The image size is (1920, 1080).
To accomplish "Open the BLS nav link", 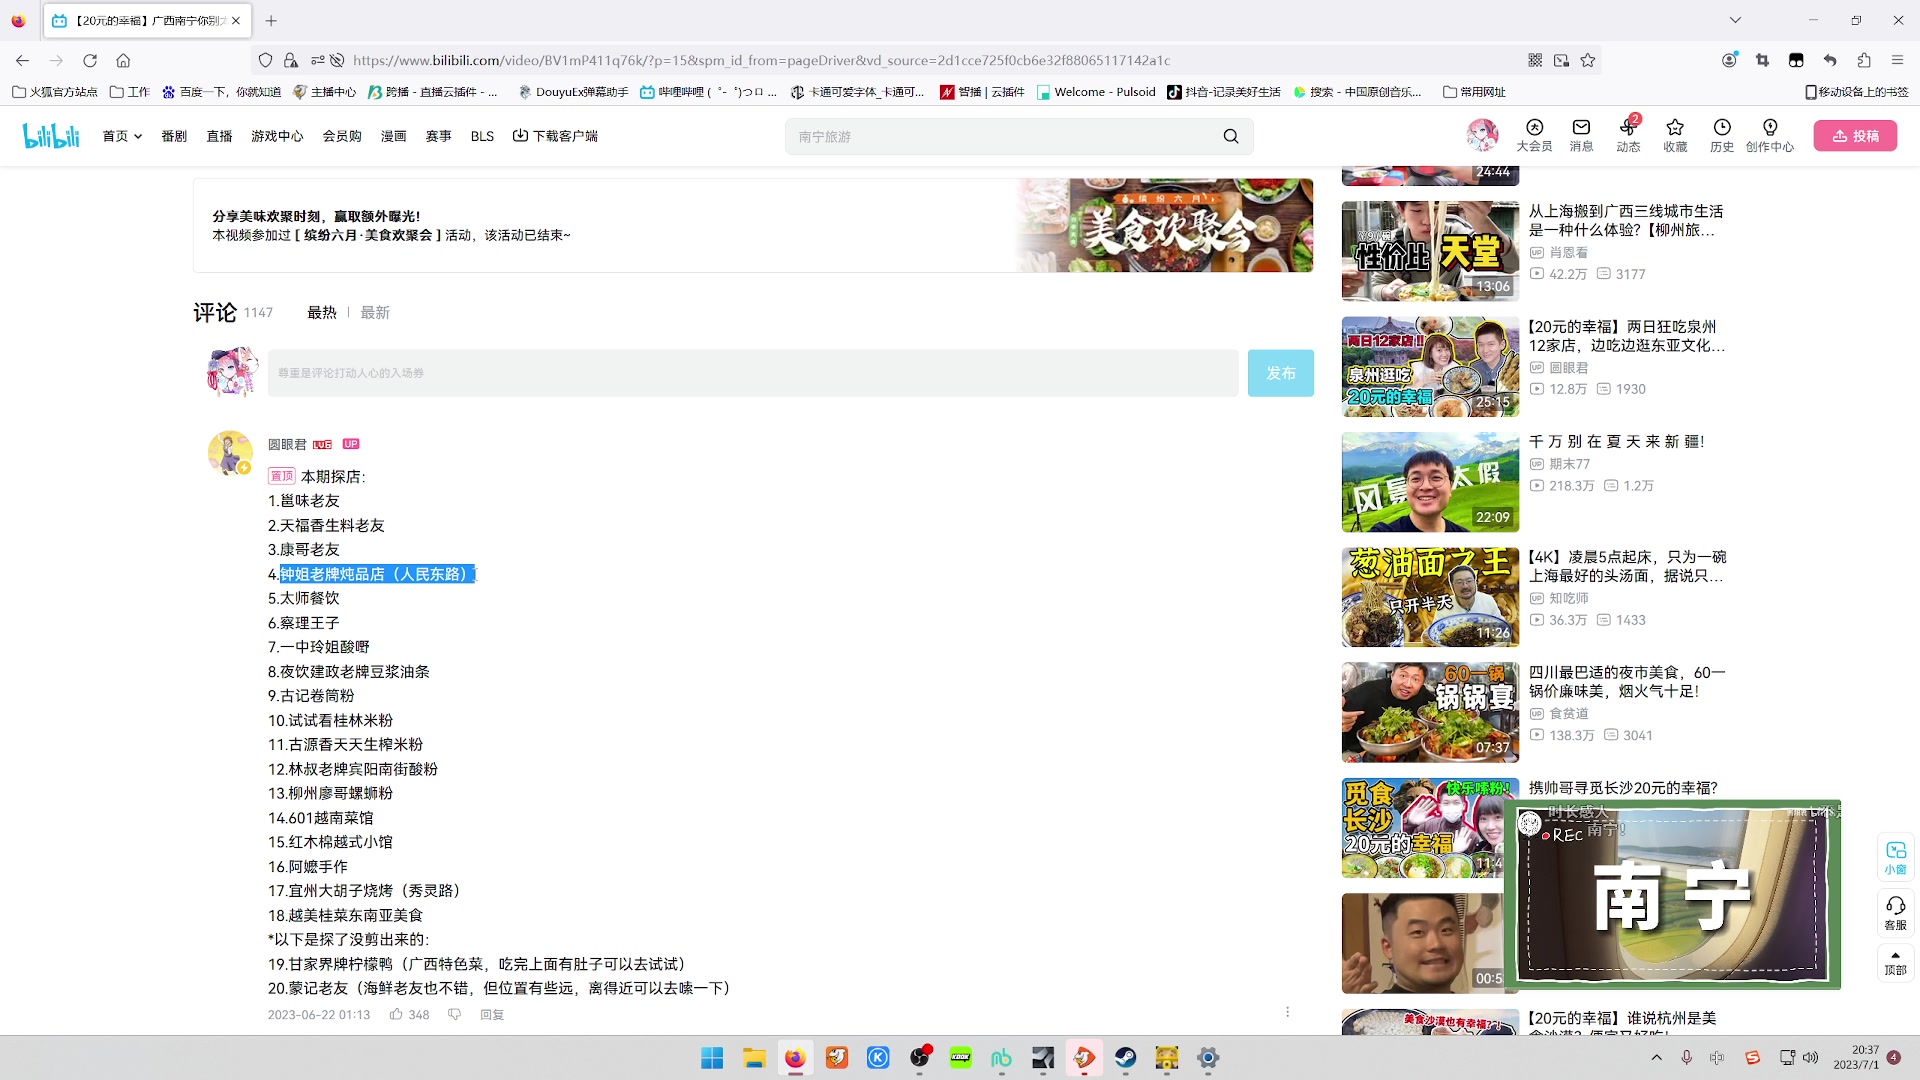I will 482,136.
